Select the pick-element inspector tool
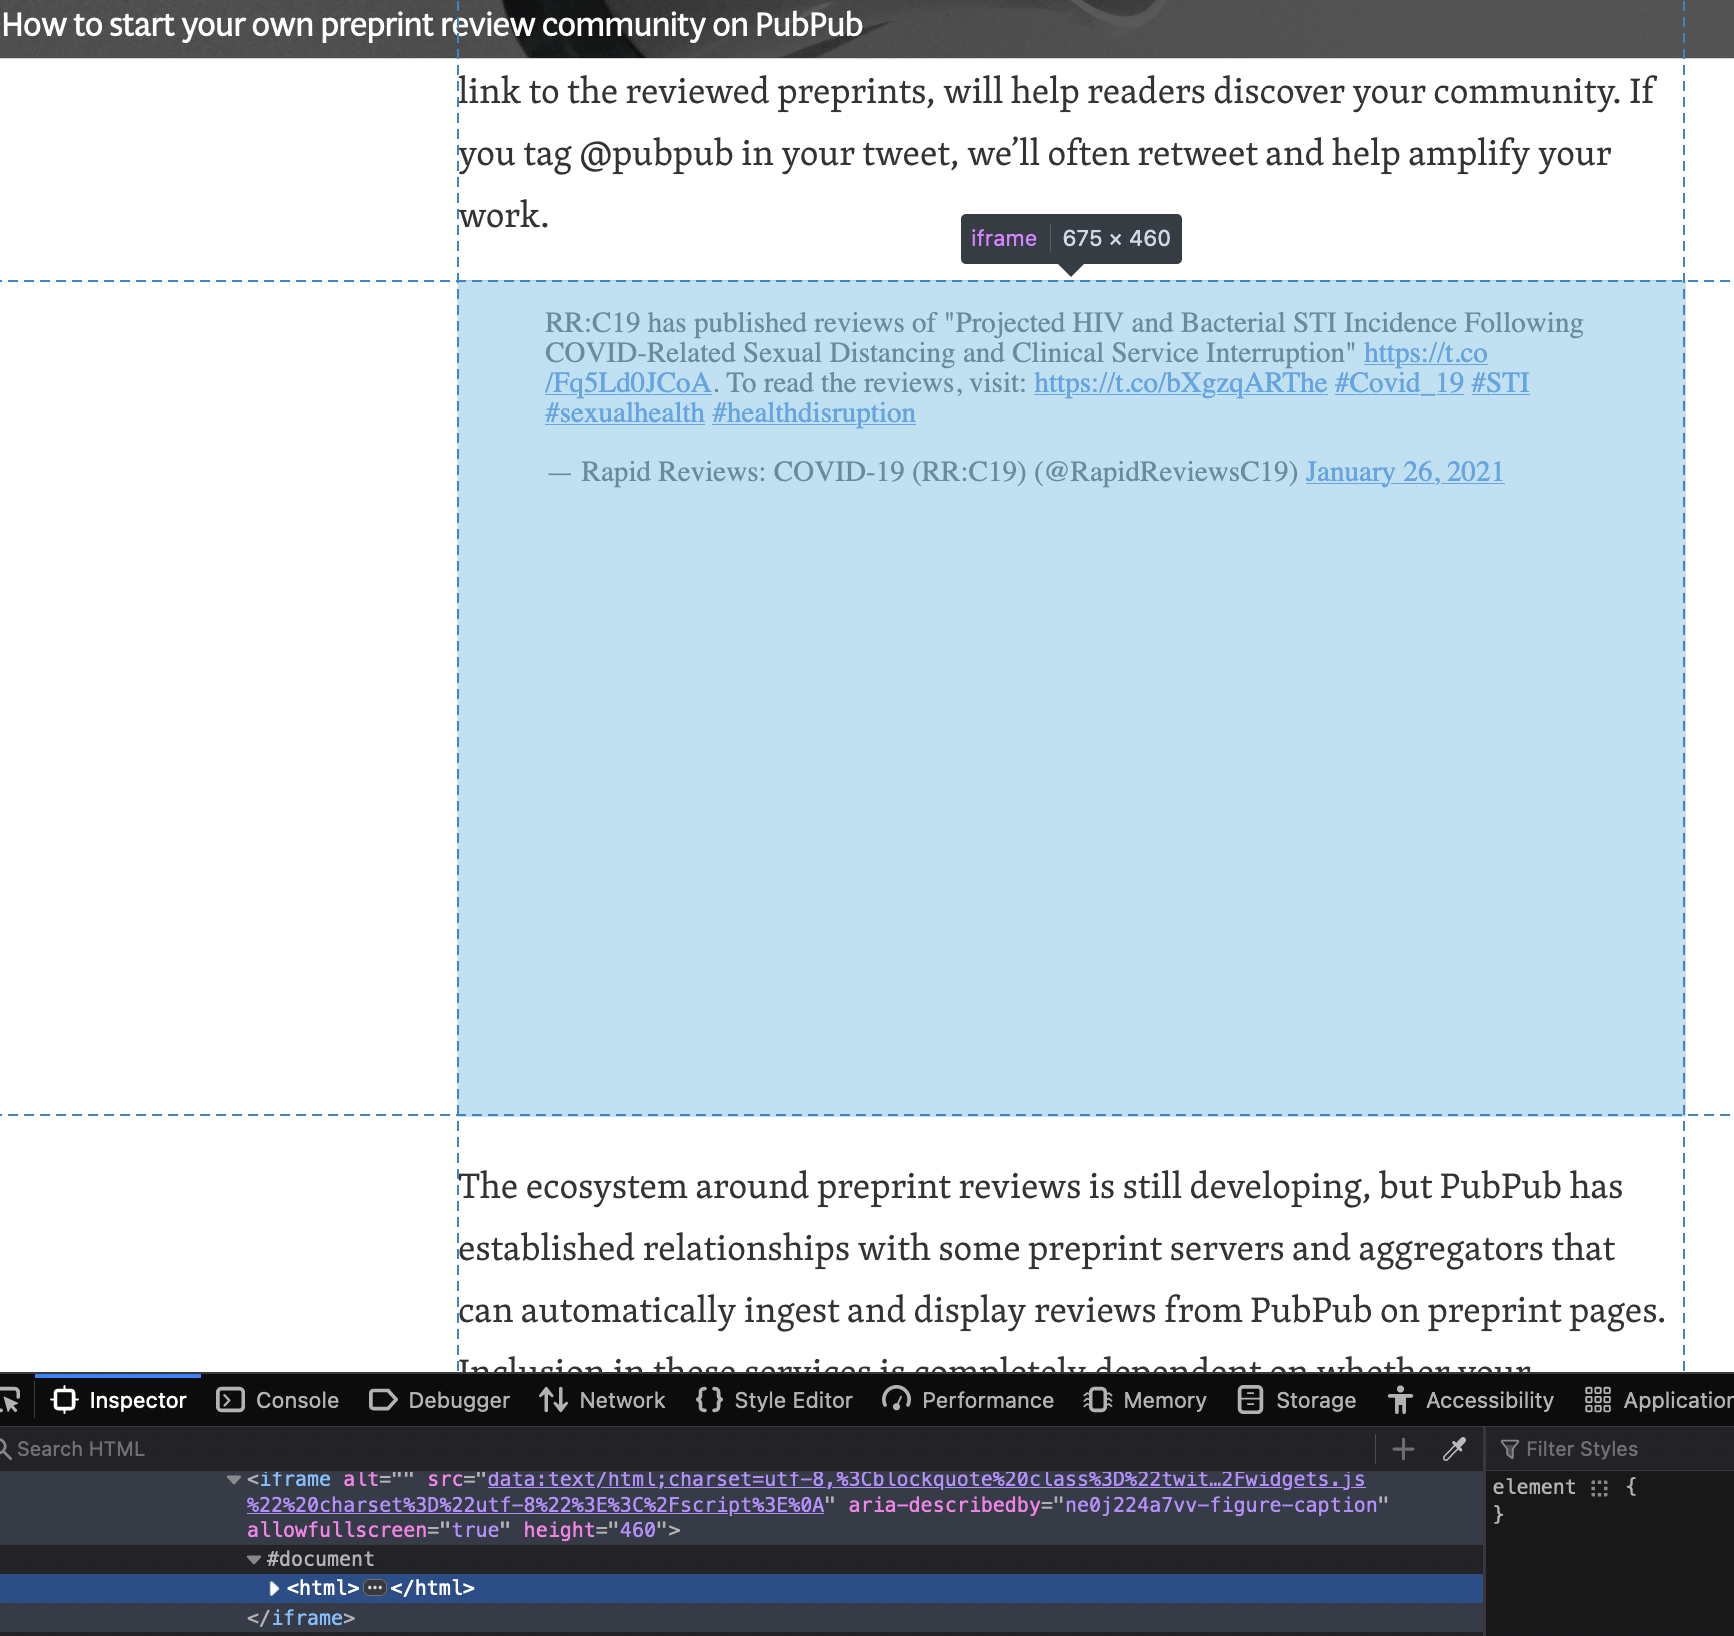Screen dimensions: 1734x1636 [x=12, y=1400]
